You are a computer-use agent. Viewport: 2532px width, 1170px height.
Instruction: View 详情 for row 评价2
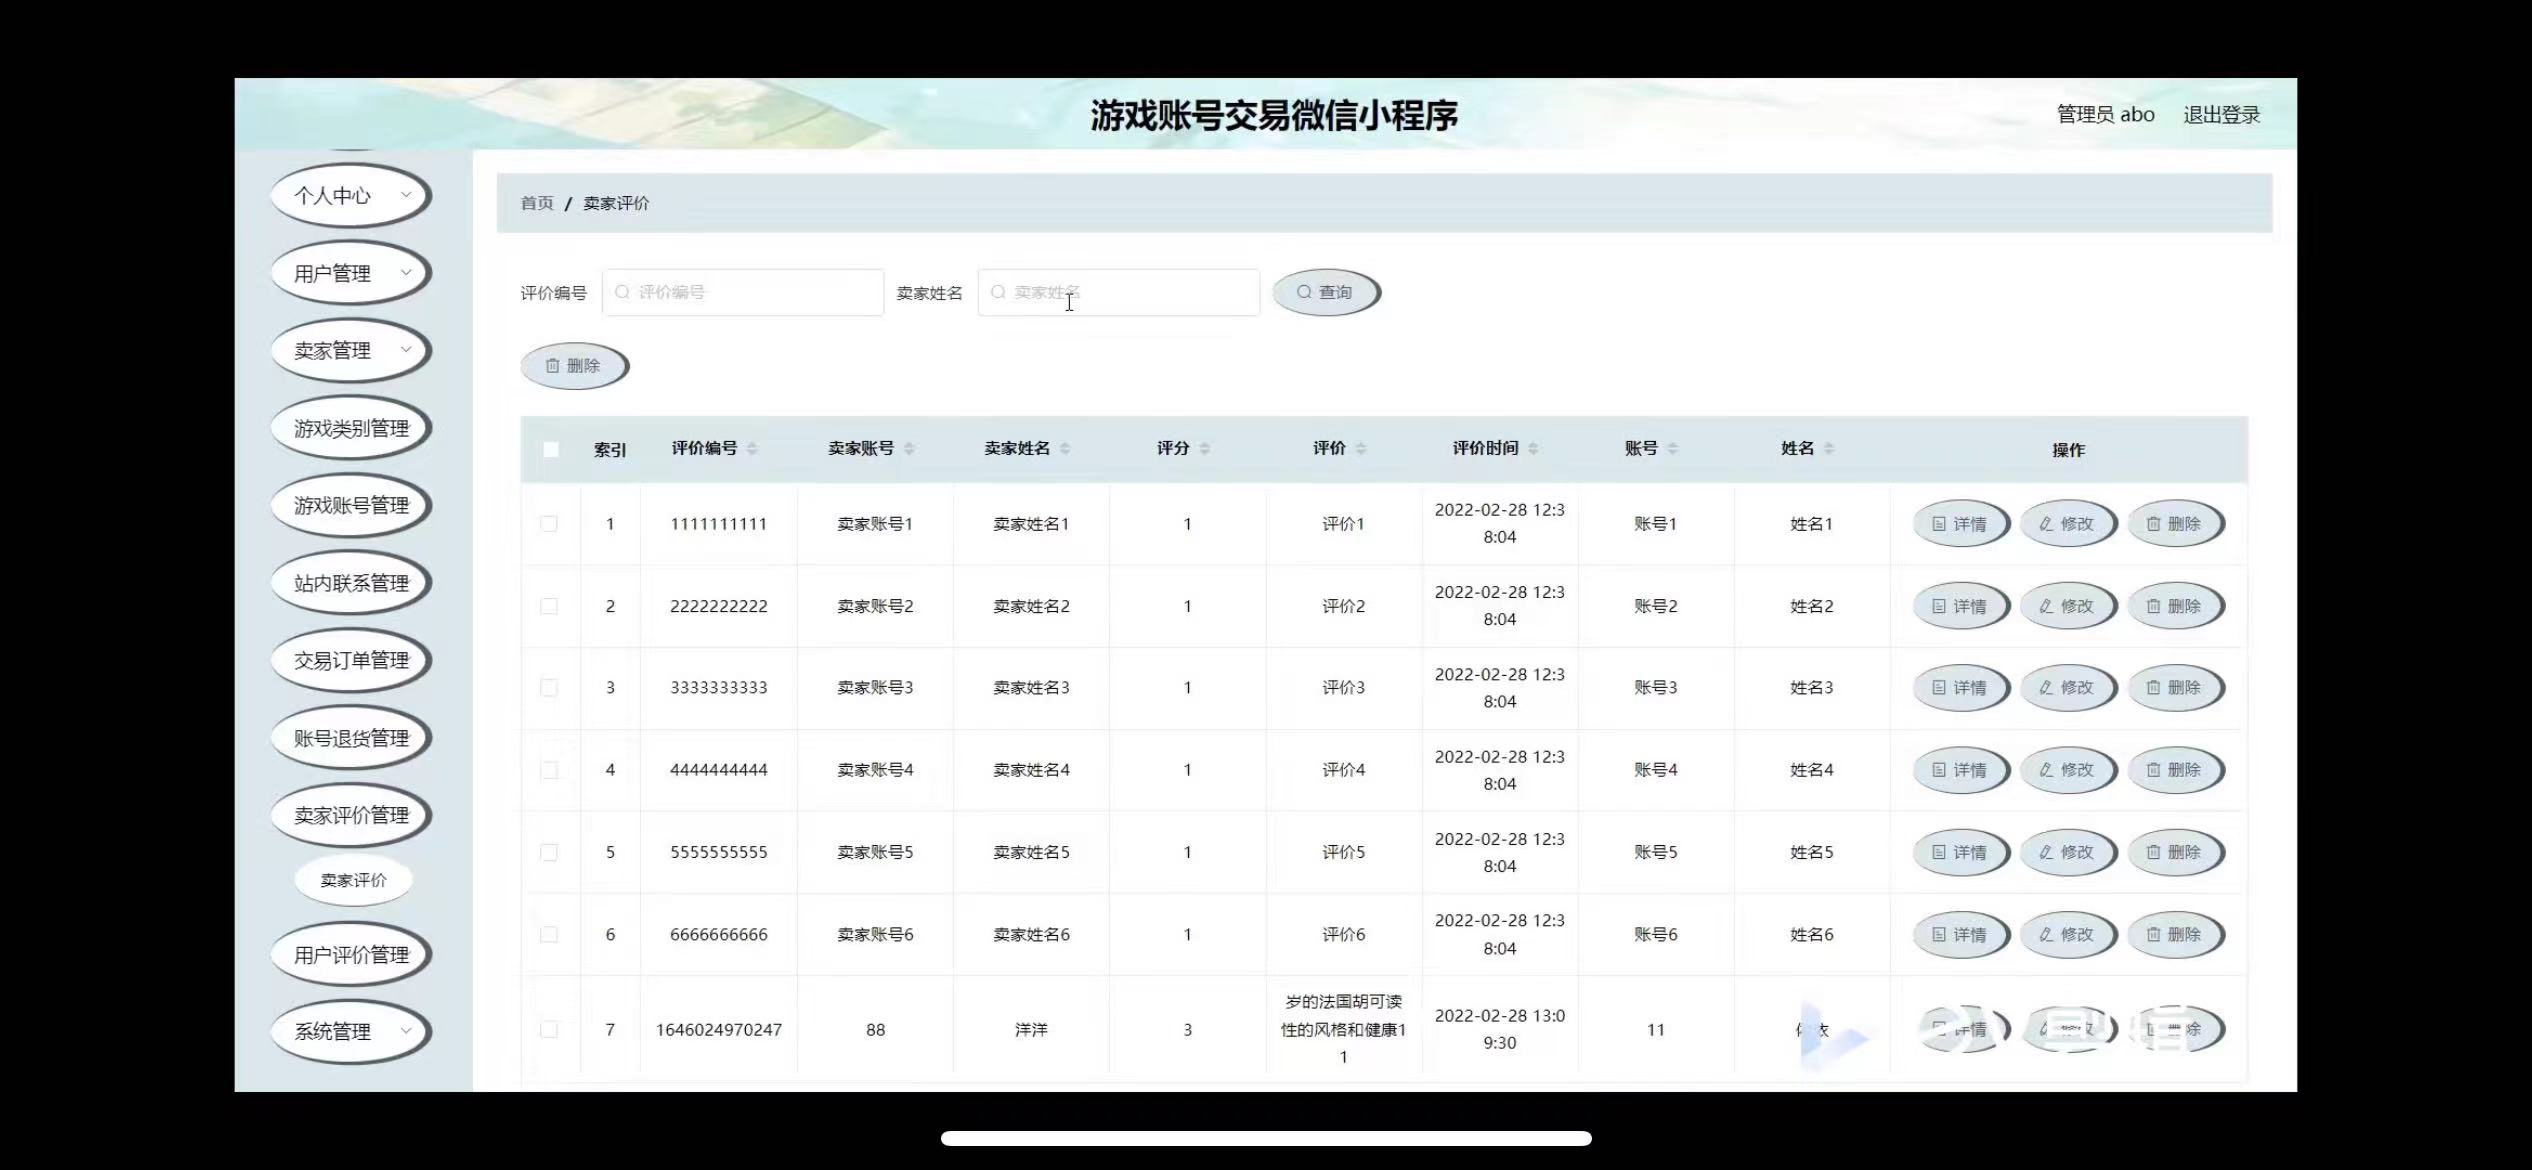pos(1961,606)
